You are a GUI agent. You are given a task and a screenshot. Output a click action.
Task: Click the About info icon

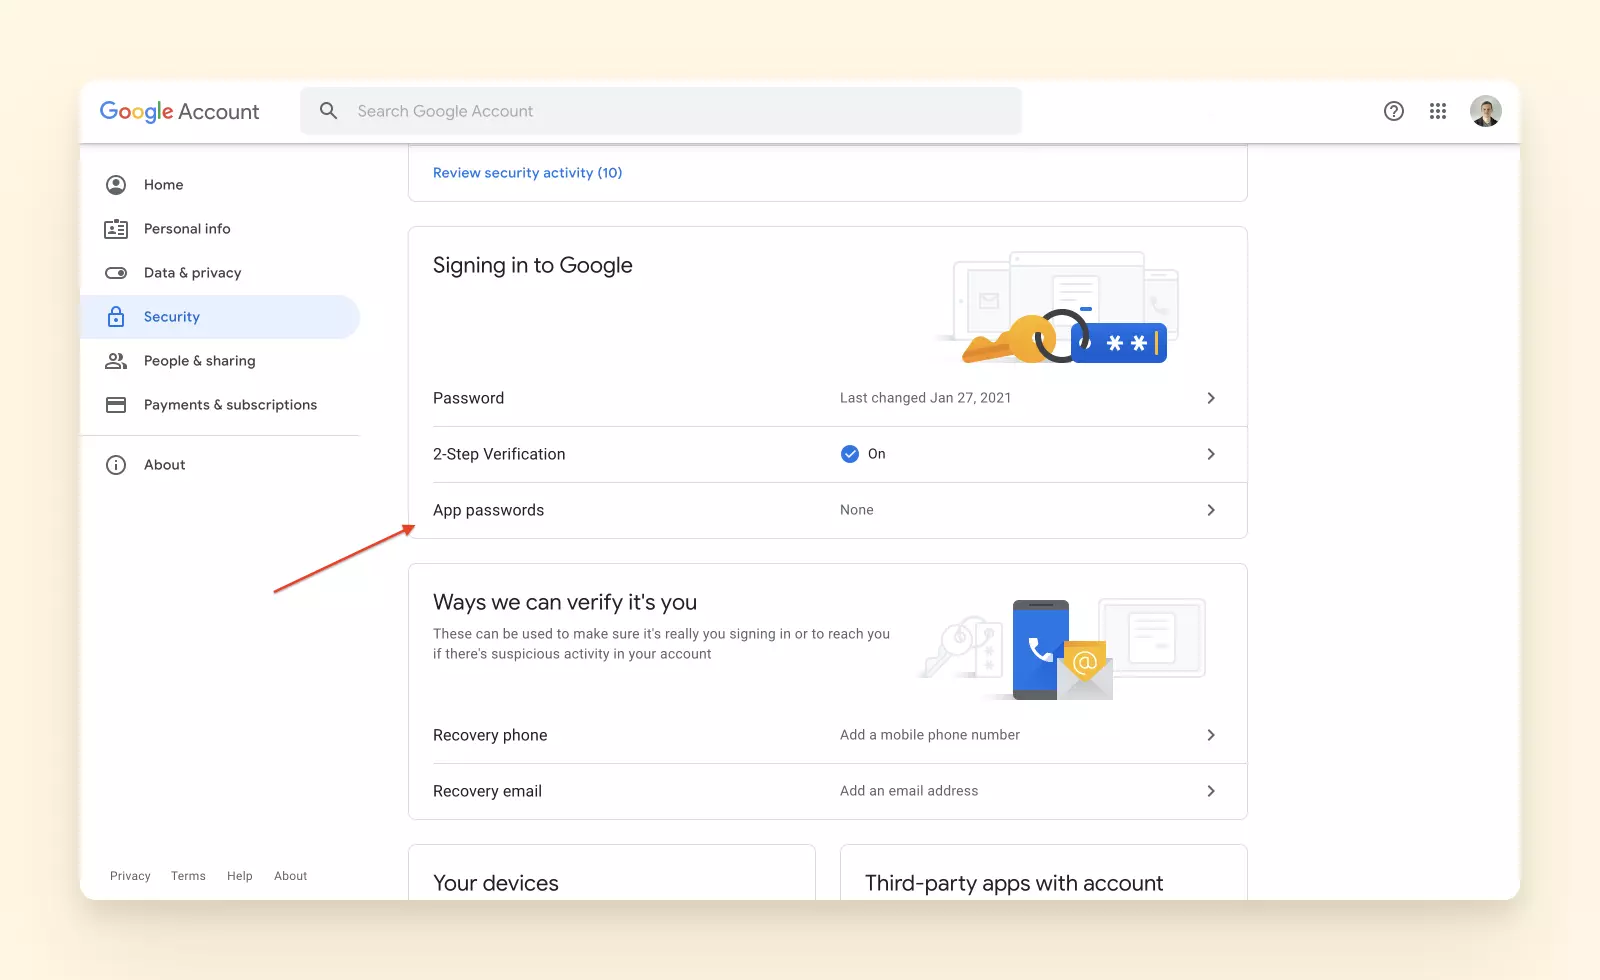pyautogui.click(x=116, y=465)
